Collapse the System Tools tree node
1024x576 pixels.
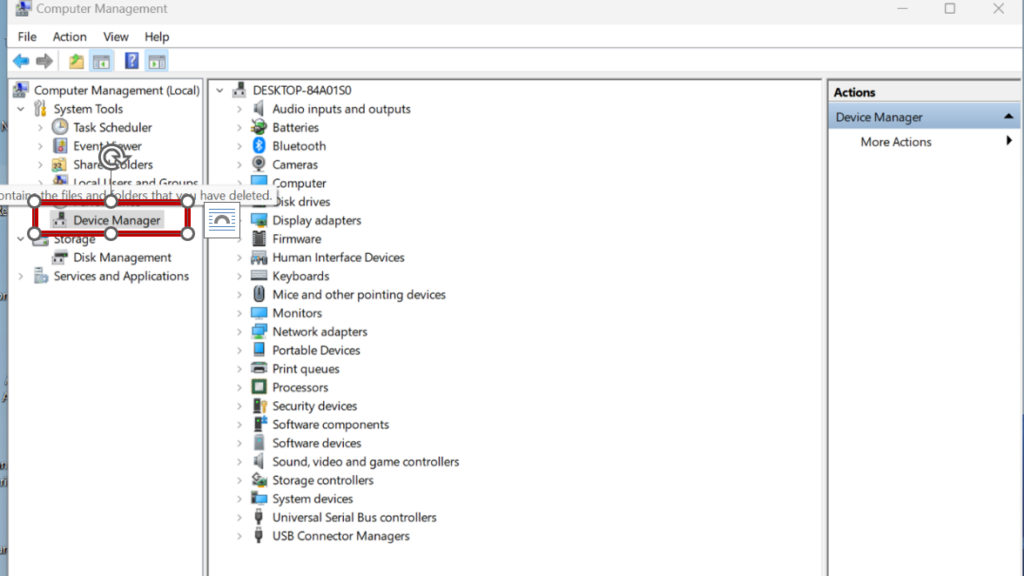click(x=21, y=109)
